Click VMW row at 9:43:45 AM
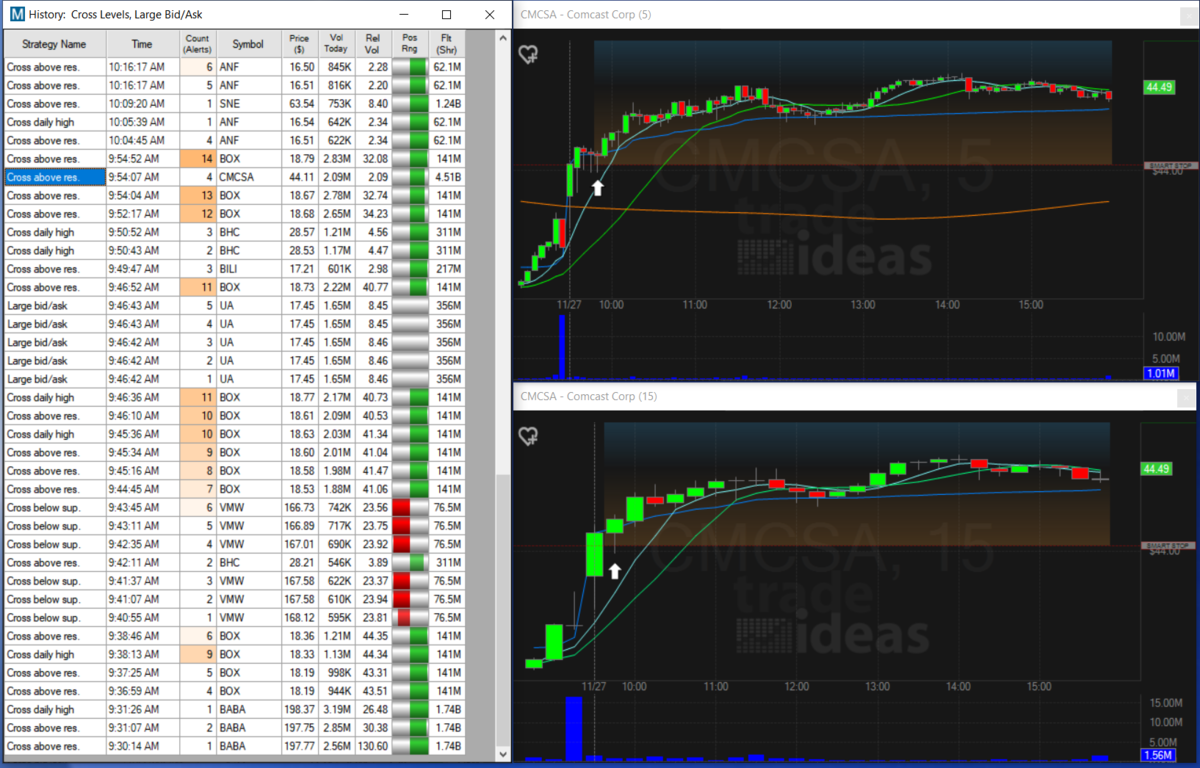 (234, 508)
